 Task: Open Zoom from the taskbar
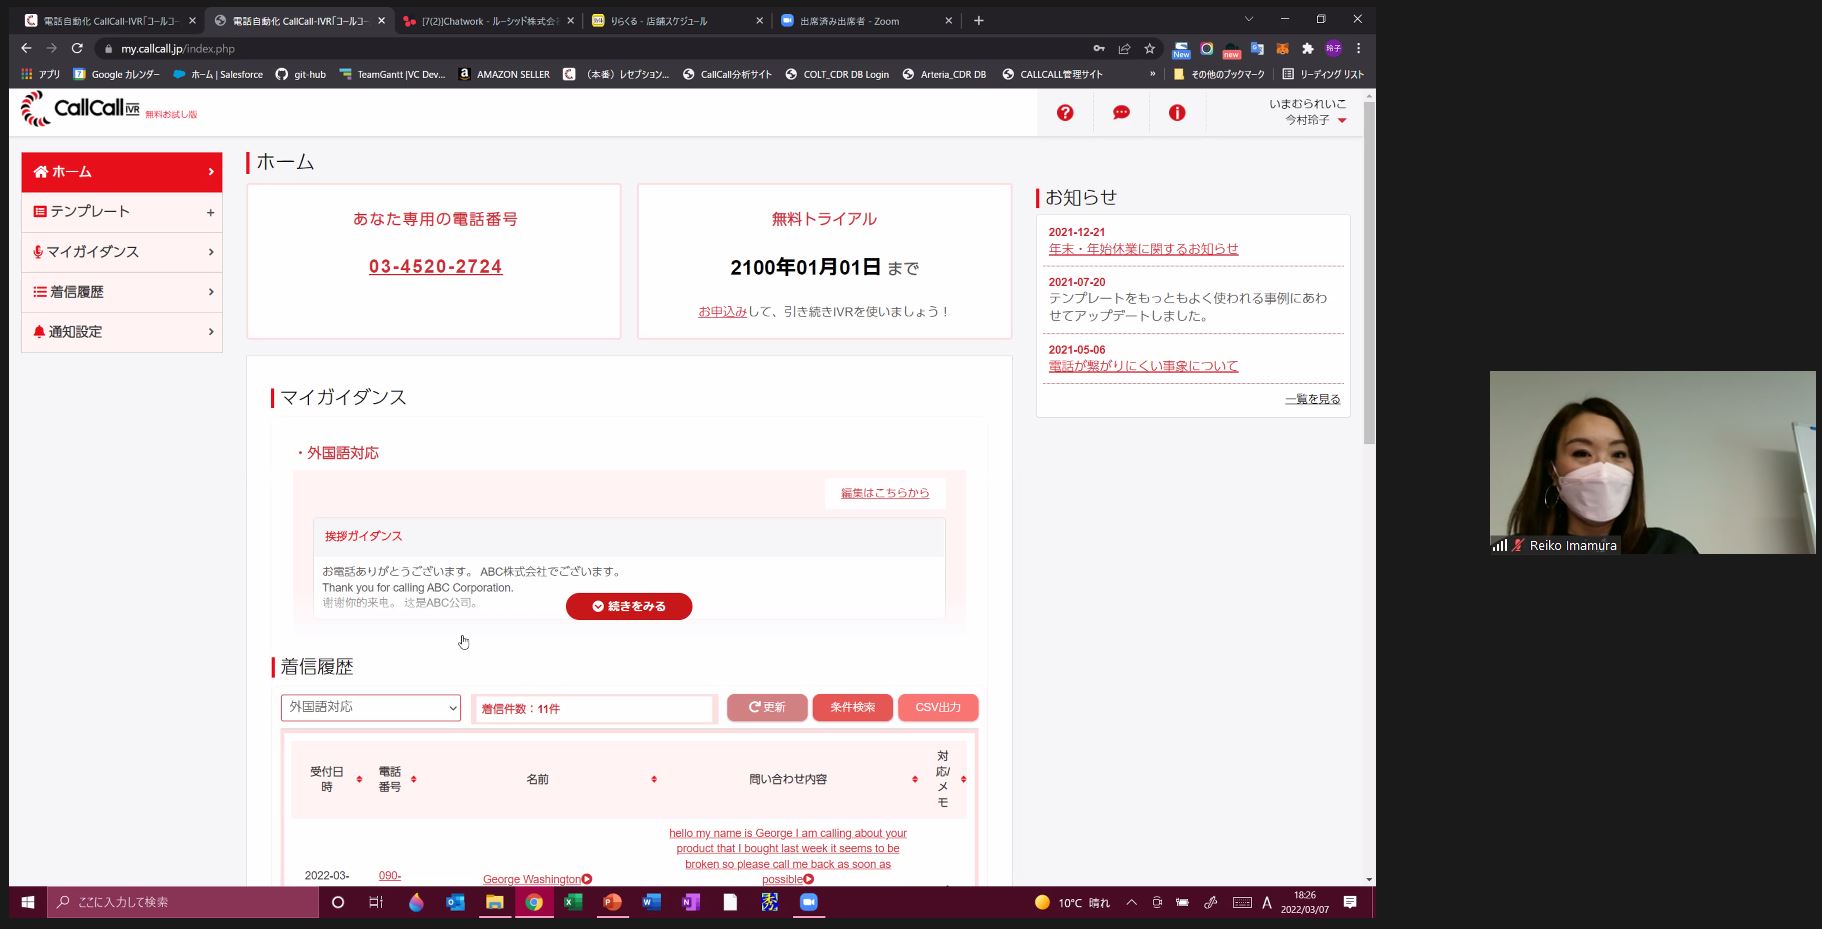(x=808, y=902)
